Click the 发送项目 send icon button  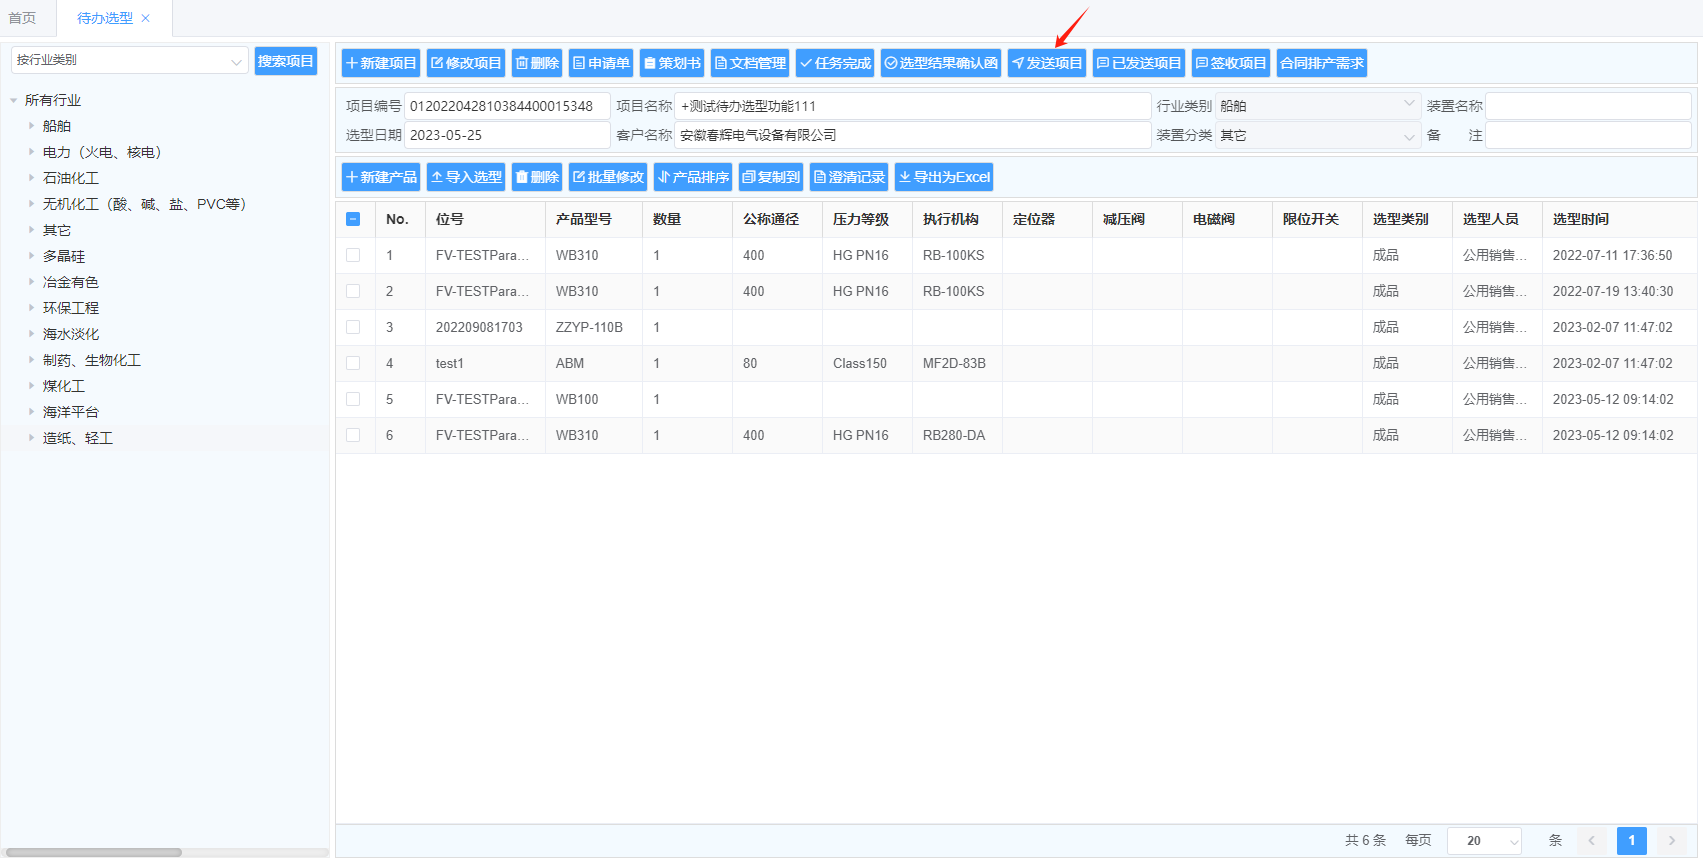coord(1046,63)
